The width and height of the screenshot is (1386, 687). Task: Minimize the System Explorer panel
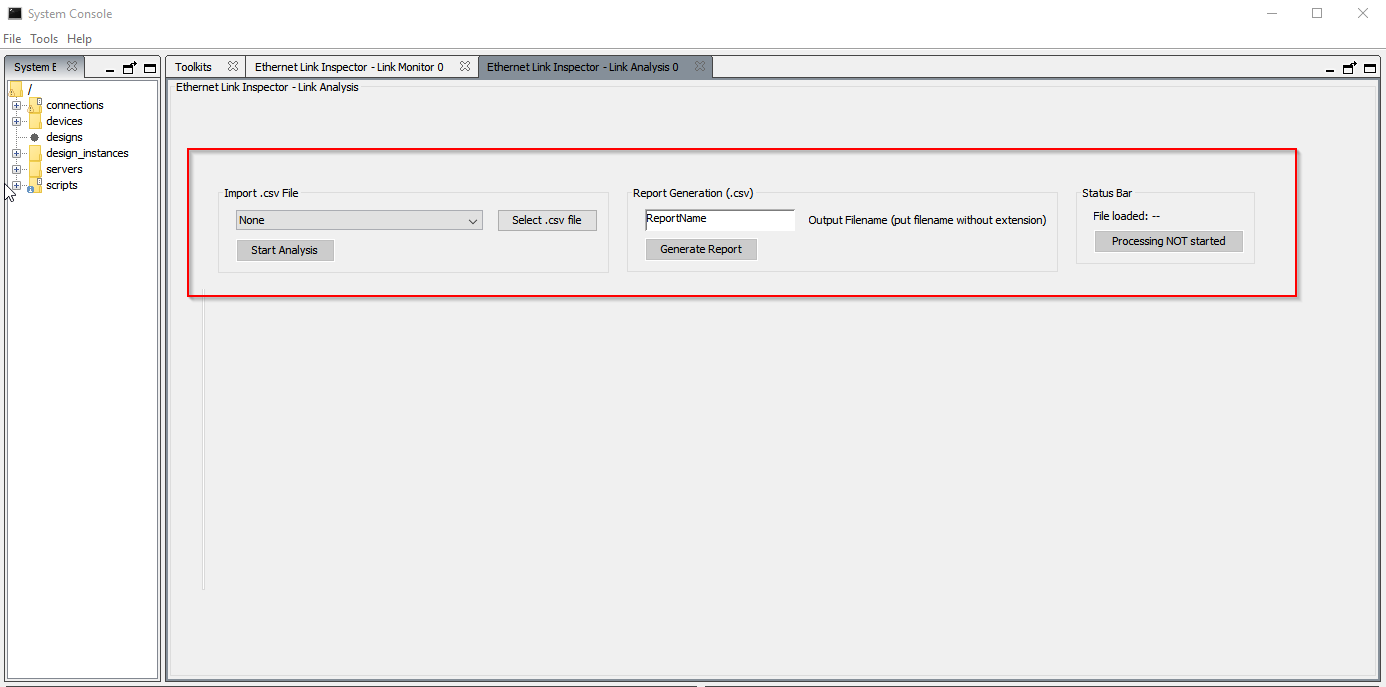pos(111,70)
